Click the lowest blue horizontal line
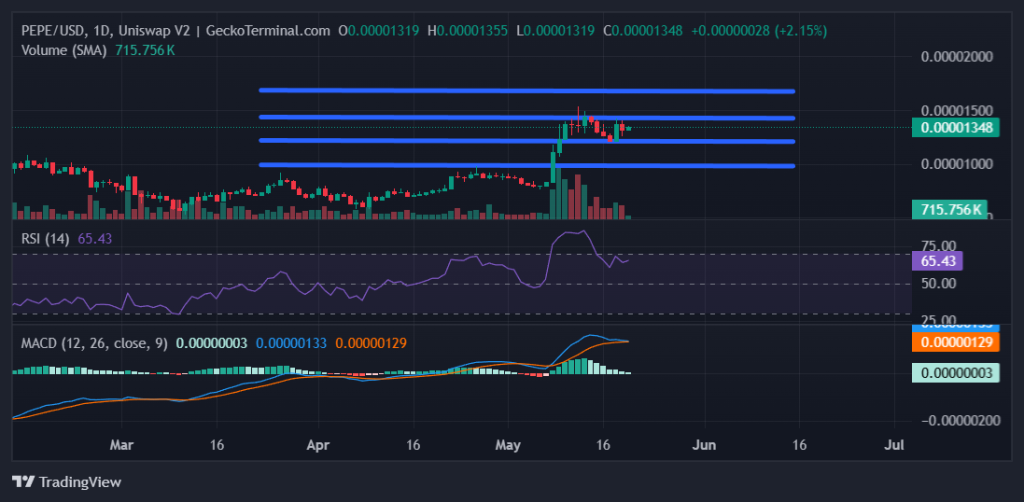 (x=526, y=166)
